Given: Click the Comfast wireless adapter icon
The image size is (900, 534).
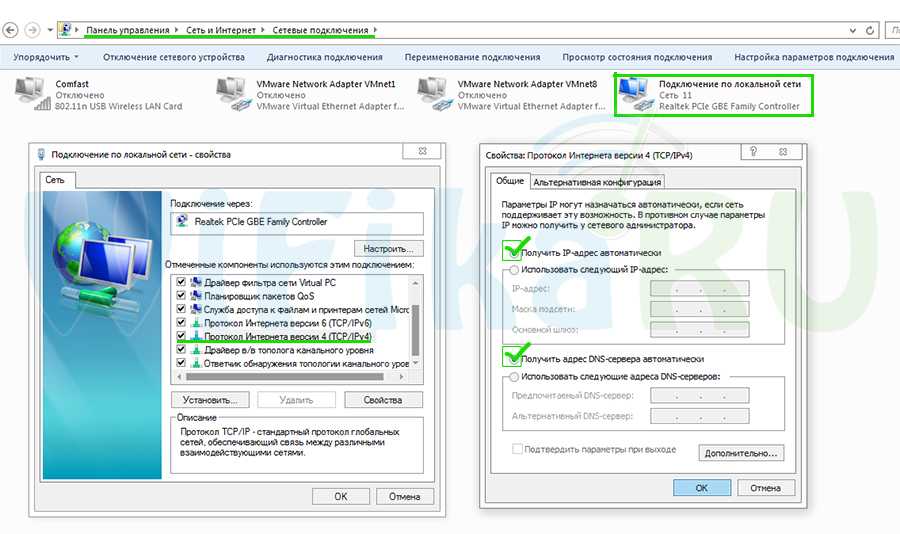Looking at the screenshot, I should click(34, 94).
